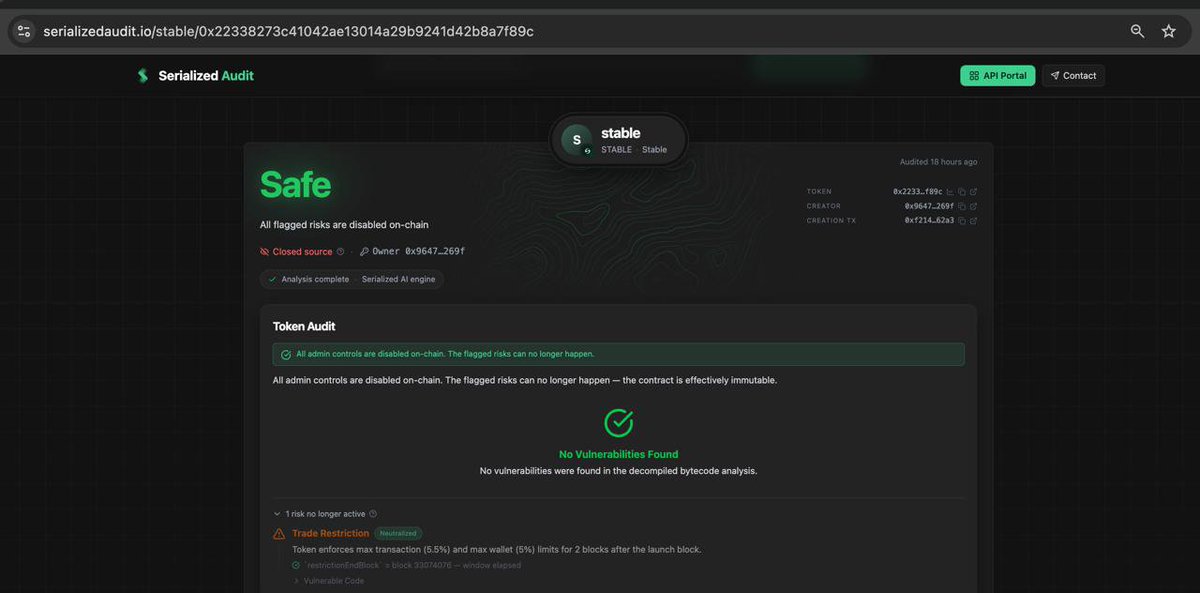Image resolution: width=1200 pixels, height=593 pixels.
Task: Click Owner 0x9647…269f address
Action: coord(418,252)
